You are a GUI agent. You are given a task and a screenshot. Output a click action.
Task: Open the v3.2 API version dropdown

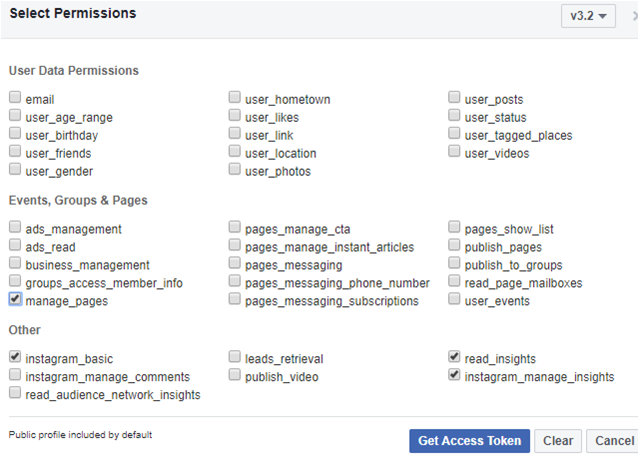(x=588, y=17)
